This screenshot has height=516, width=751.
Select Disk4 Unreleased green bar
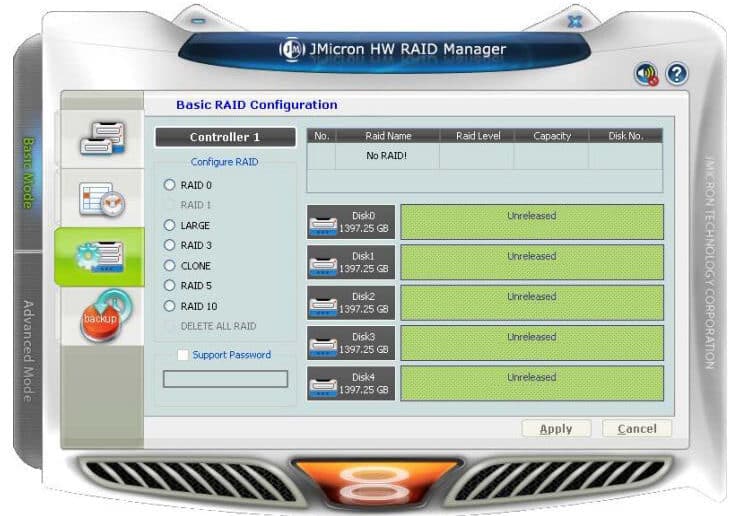click(532, 383)
